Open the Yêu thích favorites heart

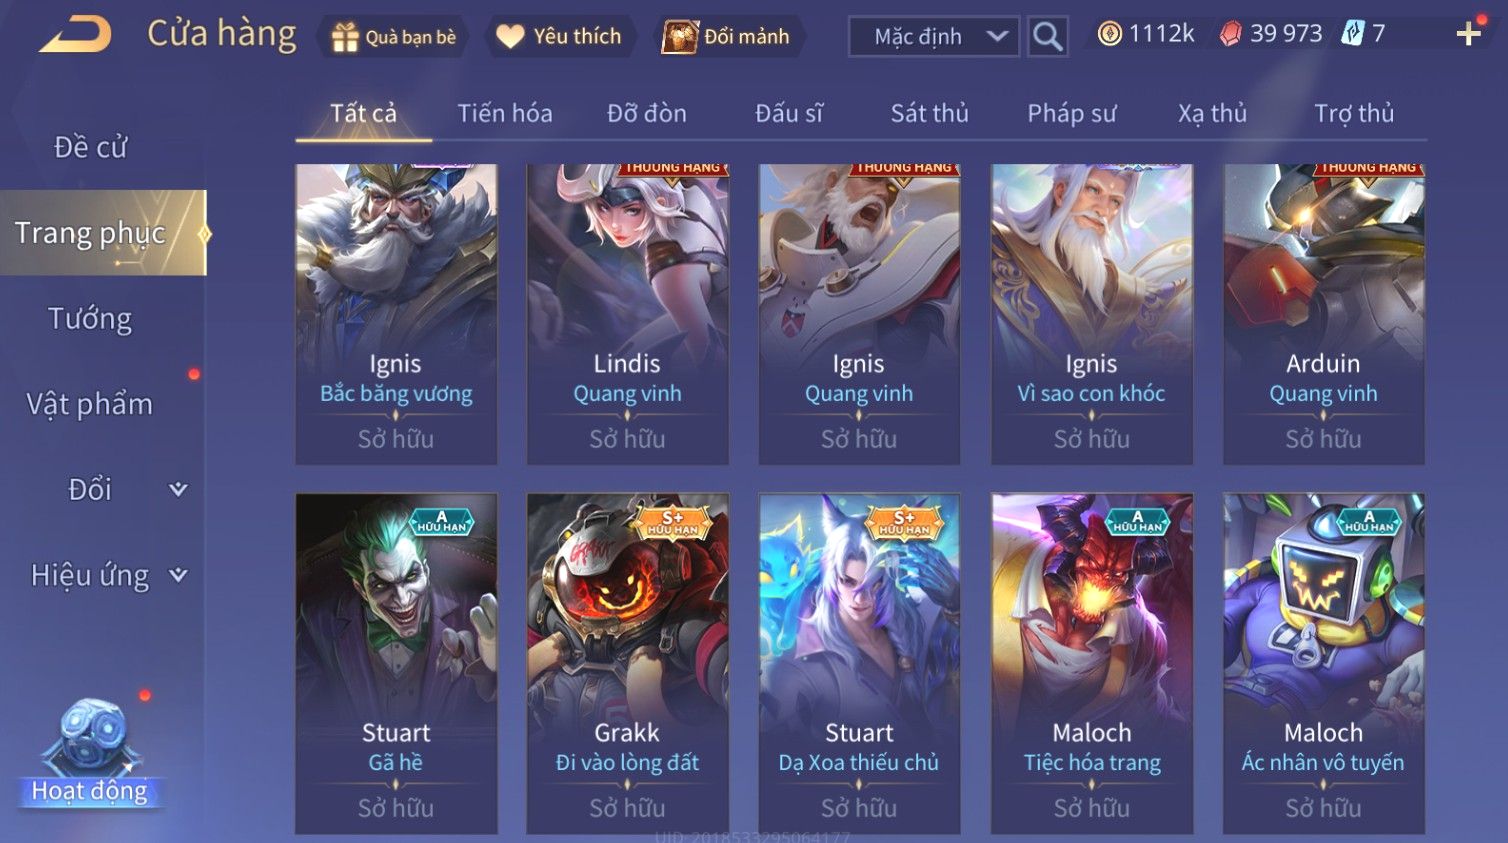click(560, 37)
